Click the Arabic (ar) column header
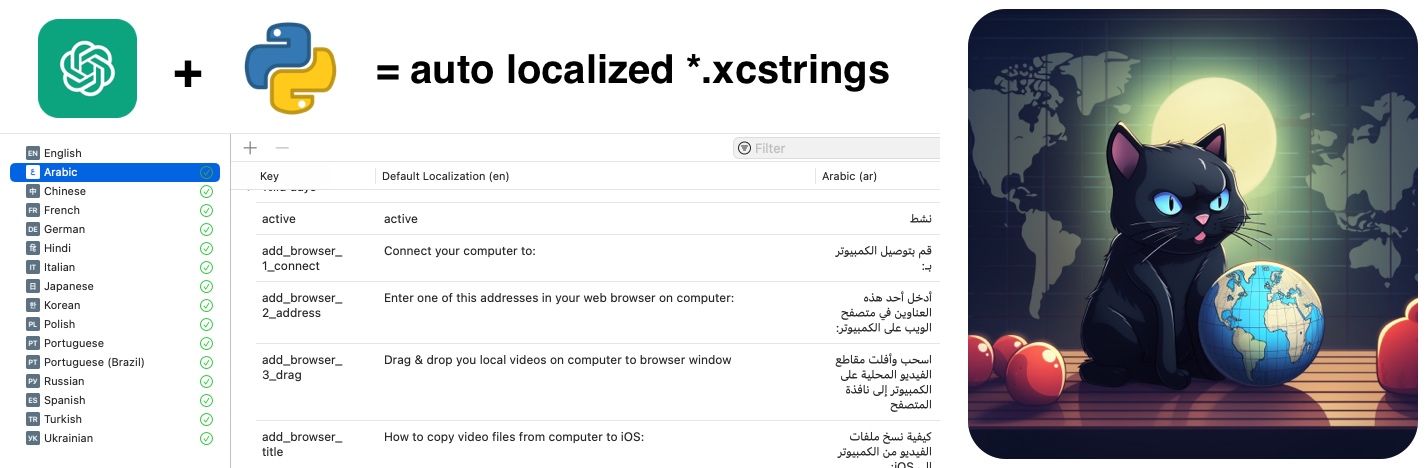The width and height of the screenshot is (1427, 468). pos(849,176)
